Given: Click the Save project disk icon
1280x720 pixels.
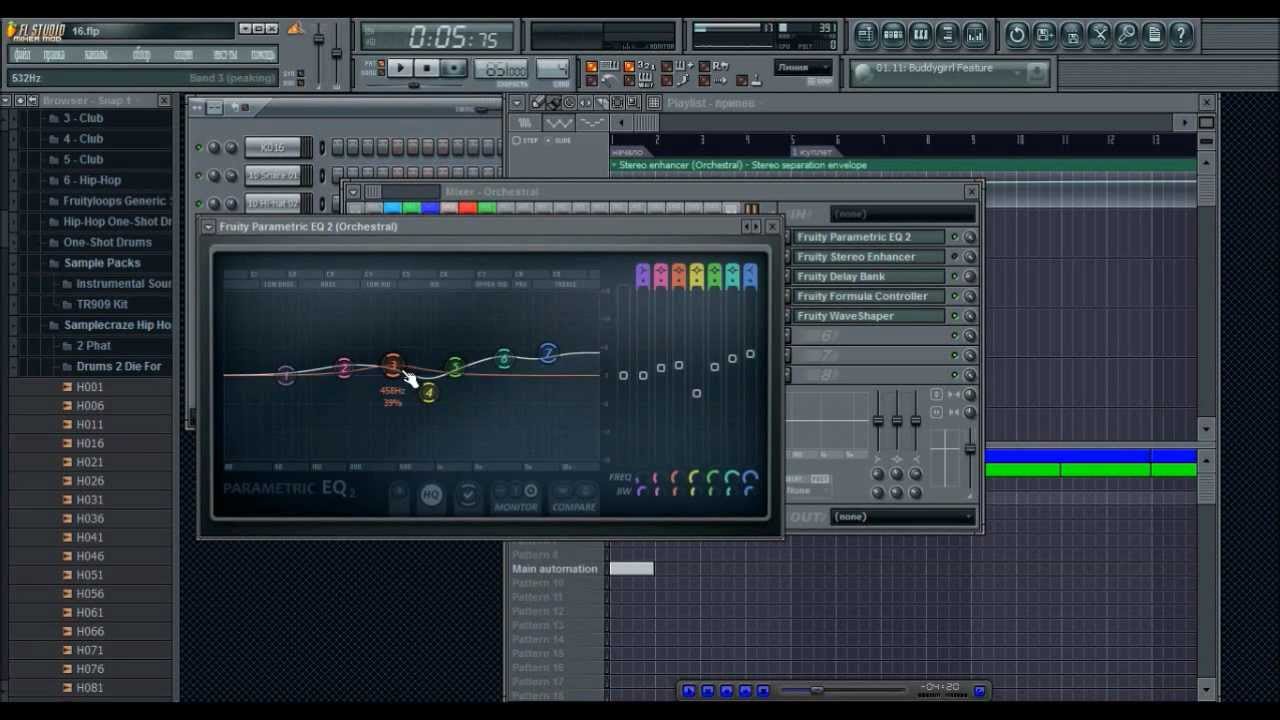Looking at the screenshot, I should [1071, 35].
